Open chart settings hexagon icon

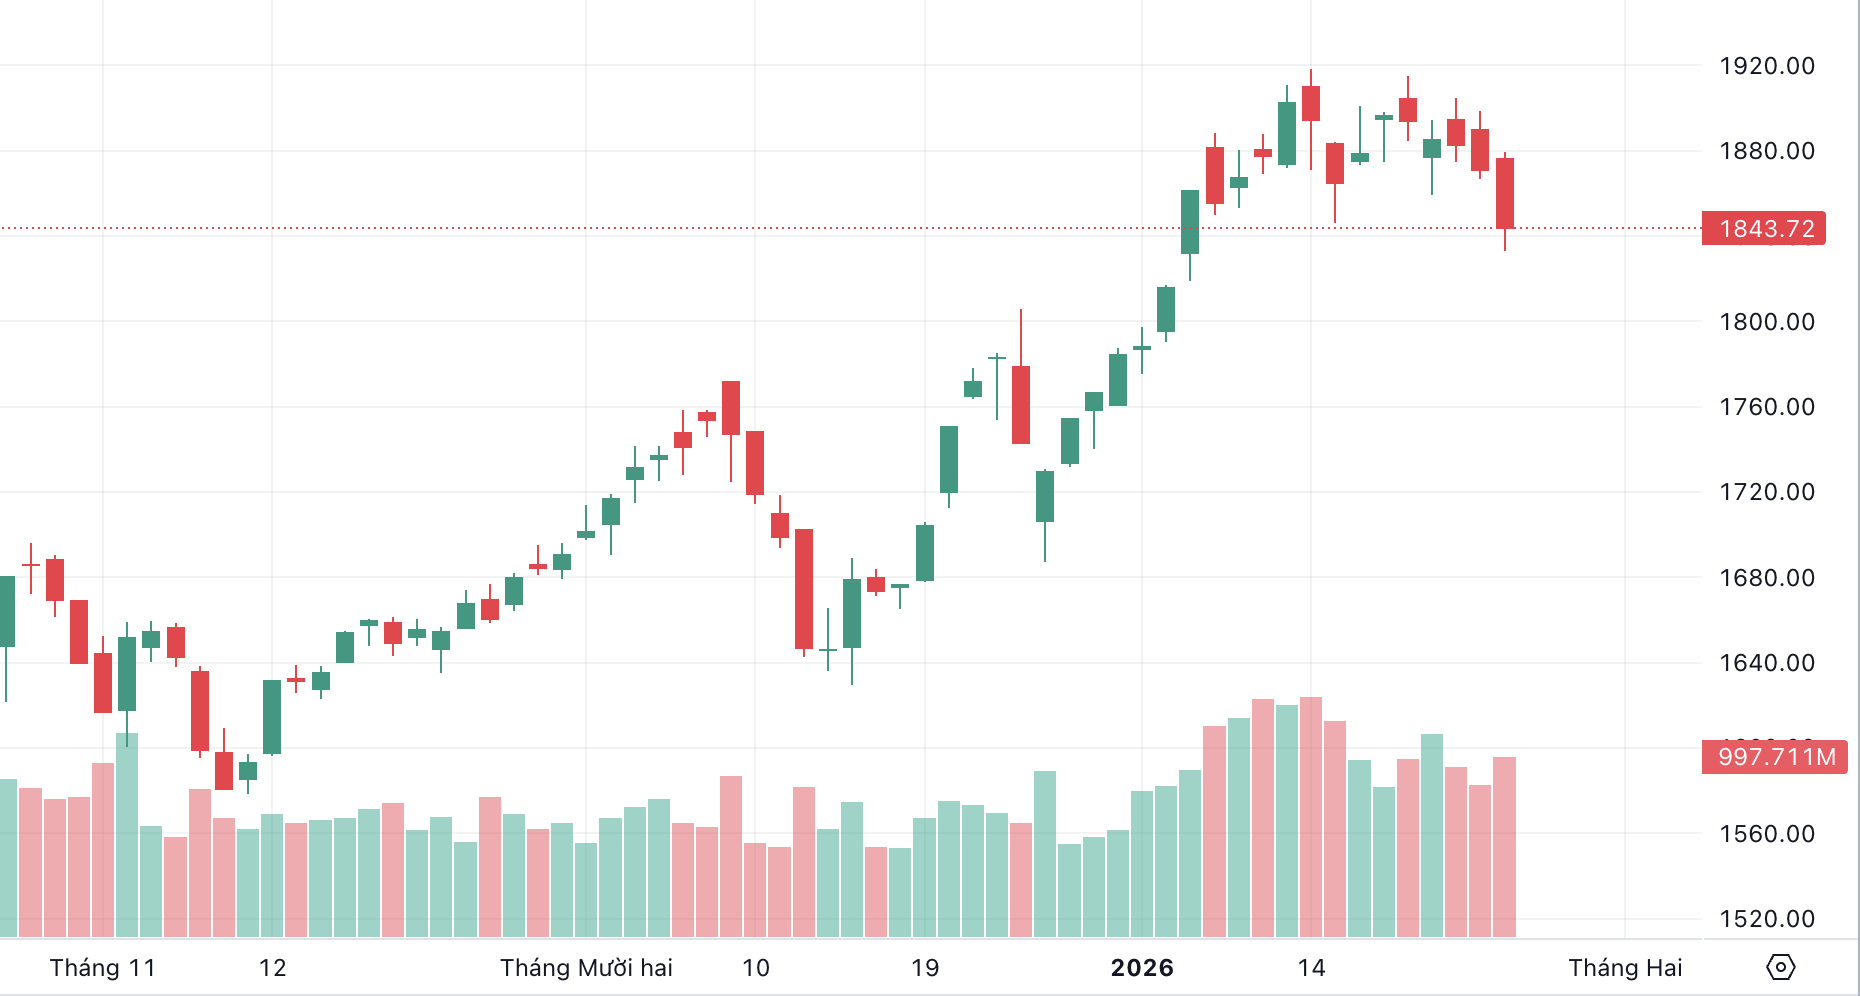point(1781,967)
